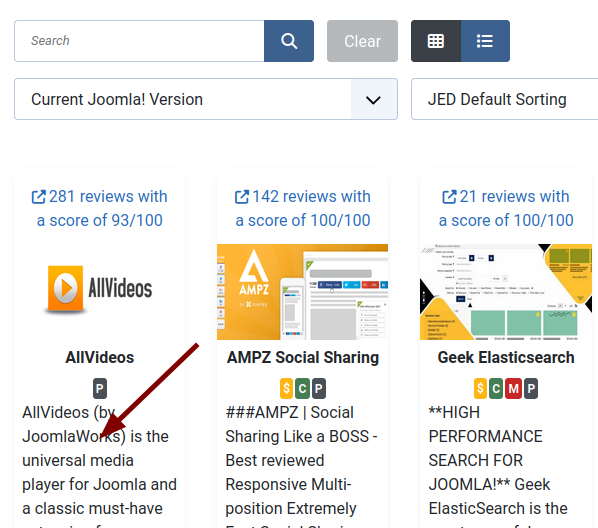Focus the Search input field

[x=139, y=41]
